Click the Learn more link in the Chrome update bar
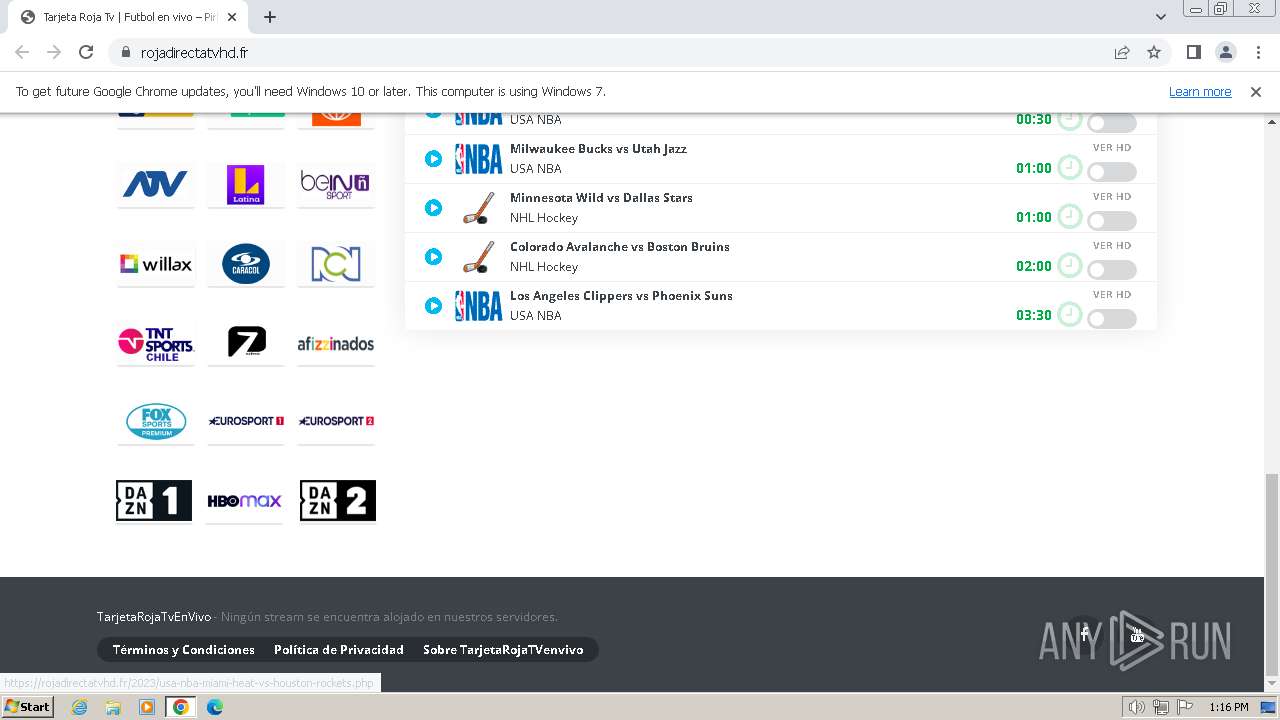 point(1200,91)
